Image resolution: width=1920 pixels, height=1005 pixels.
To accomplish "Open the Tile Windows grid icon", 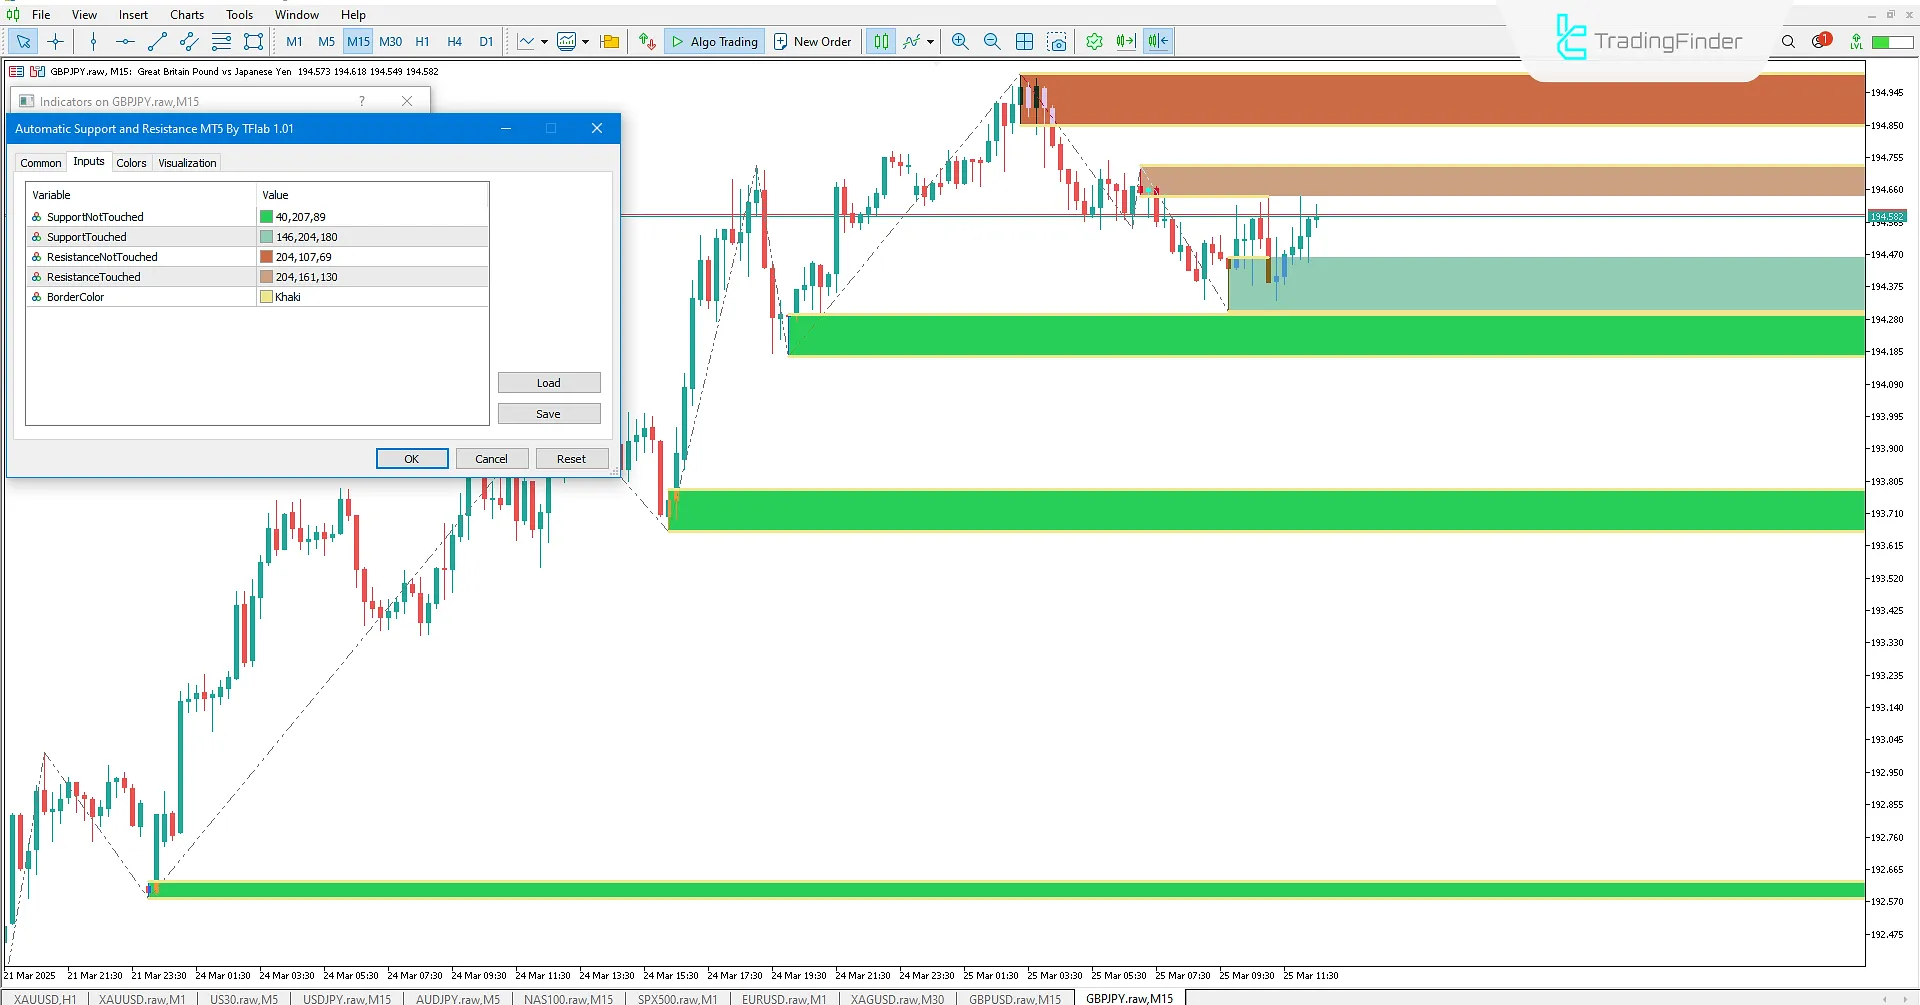I will pos(1024,41).
